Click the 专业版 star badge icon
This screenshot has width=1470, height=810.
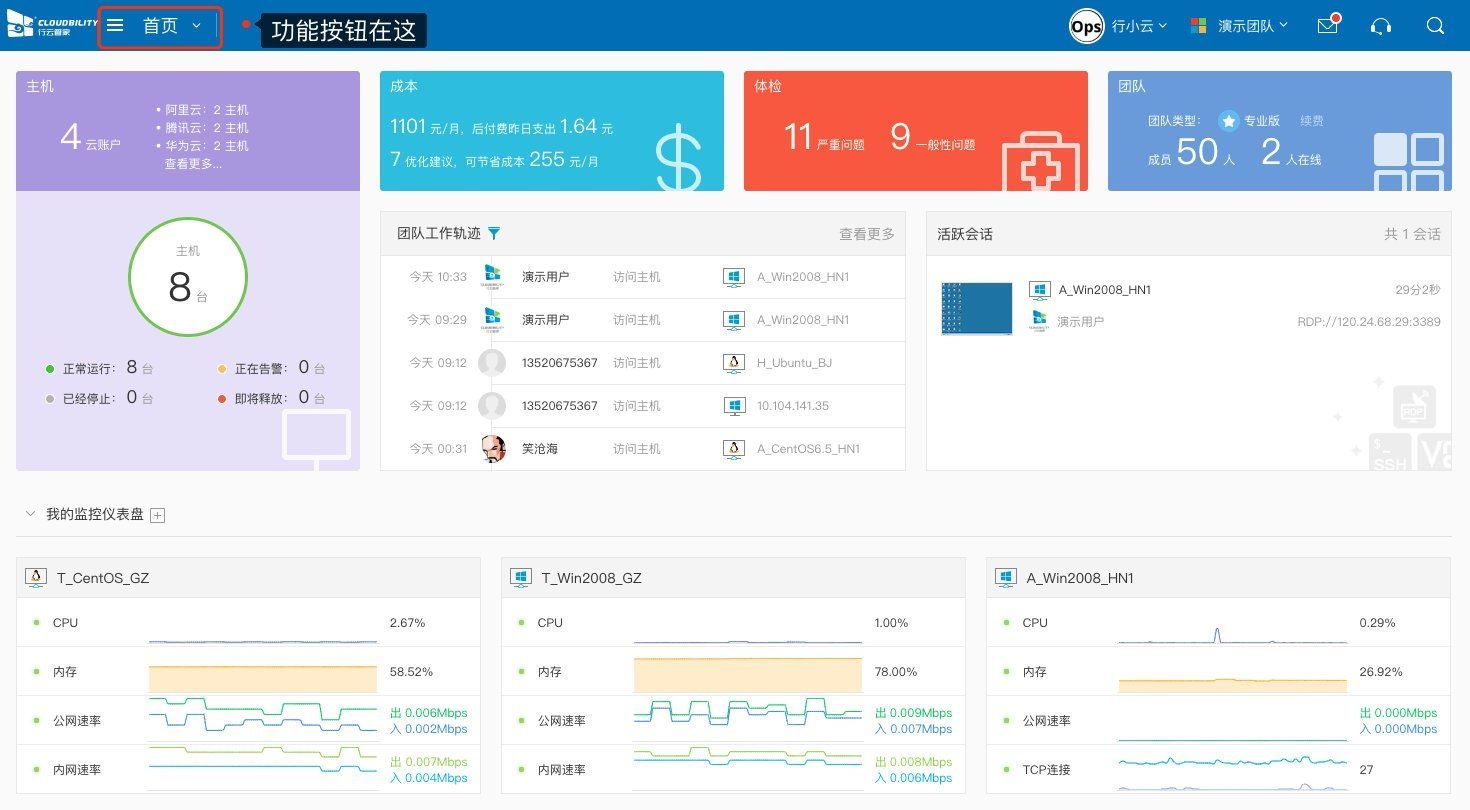coord(1228,121)
